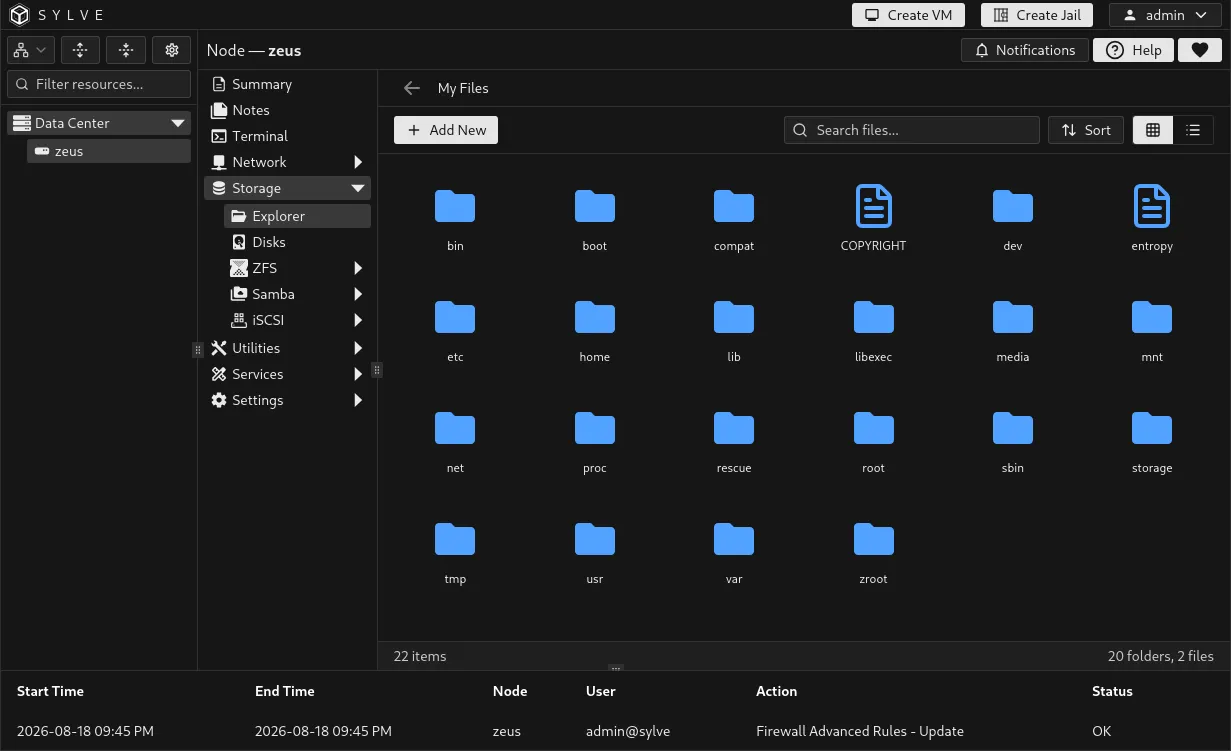Collapse the Data Center tree node
Screen dimensions: 1231x751
click(x=178, y=123)
